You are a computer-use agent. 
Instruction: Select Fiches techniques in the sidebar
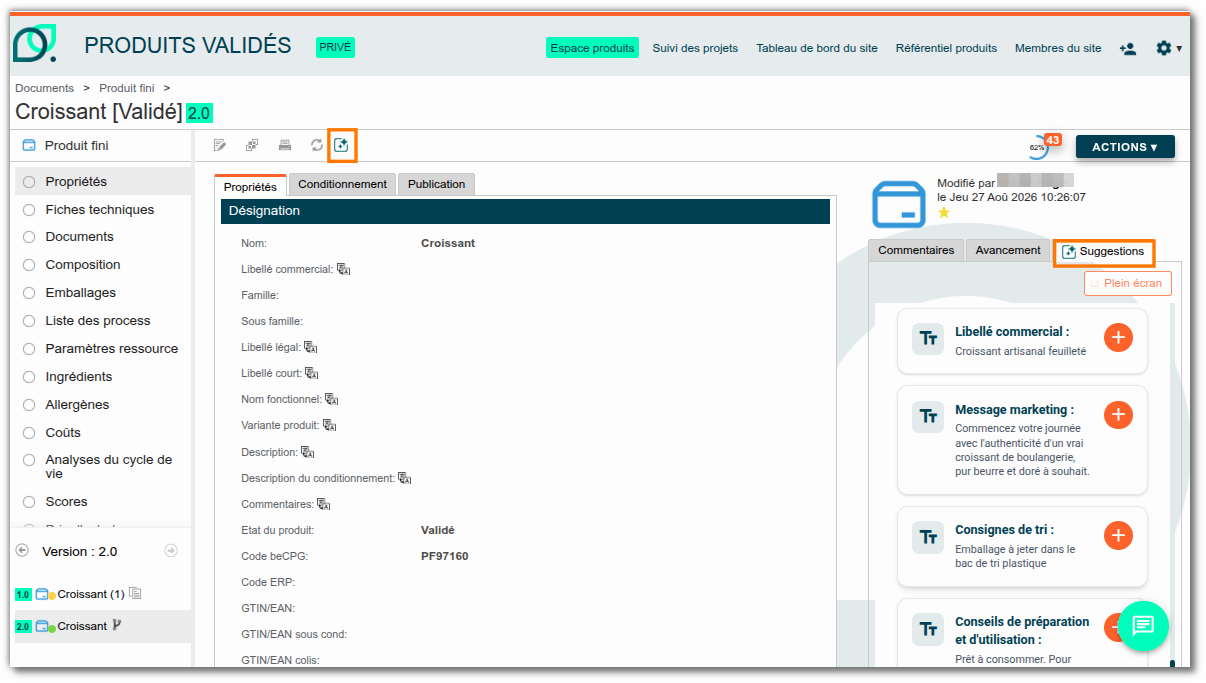tap(100, 210)
